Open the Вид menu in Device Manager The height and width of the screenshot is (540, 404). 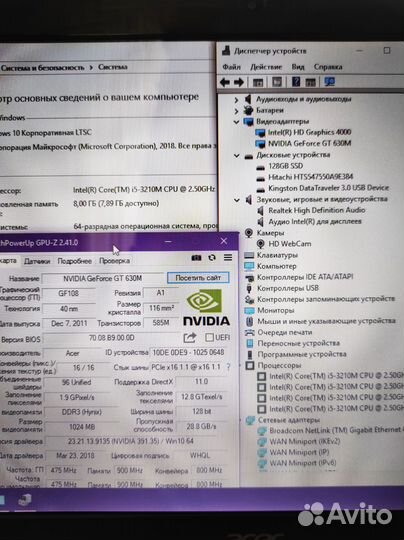tap(298, 67)
